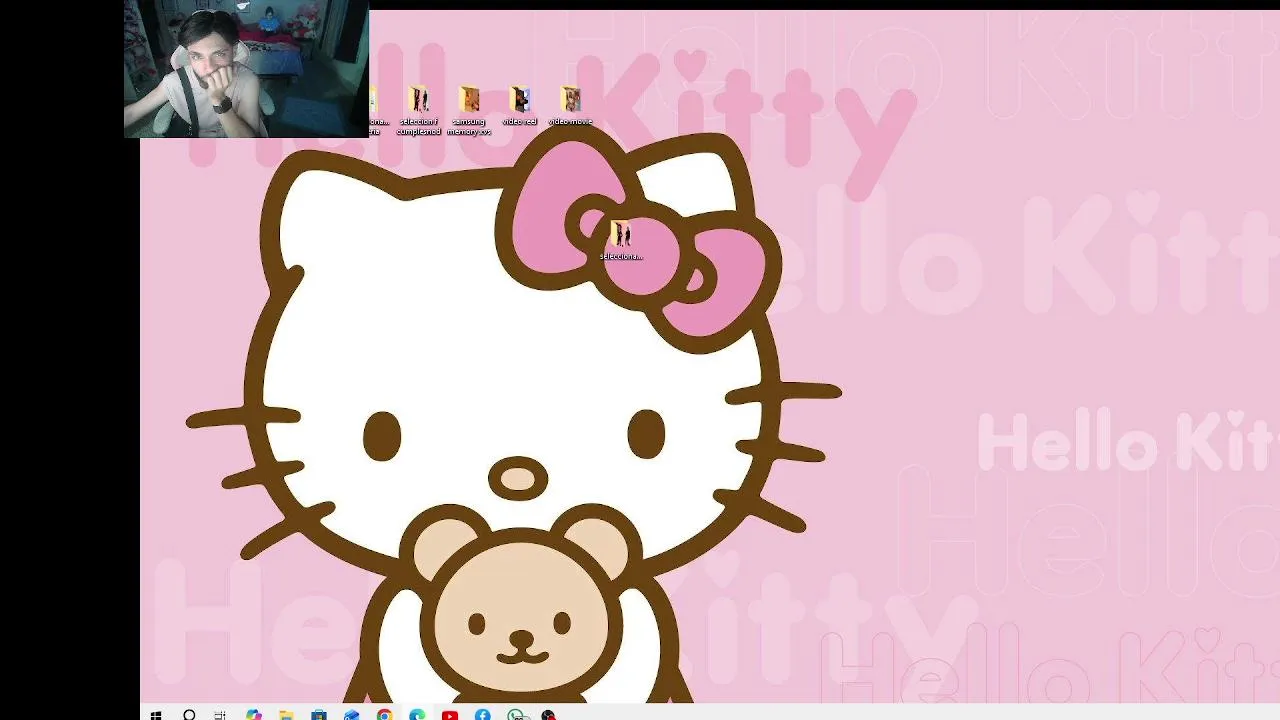The image size is (1280, 720).
Task: Click the webcam overlay video thumbnail
Action: coord(246,69)
